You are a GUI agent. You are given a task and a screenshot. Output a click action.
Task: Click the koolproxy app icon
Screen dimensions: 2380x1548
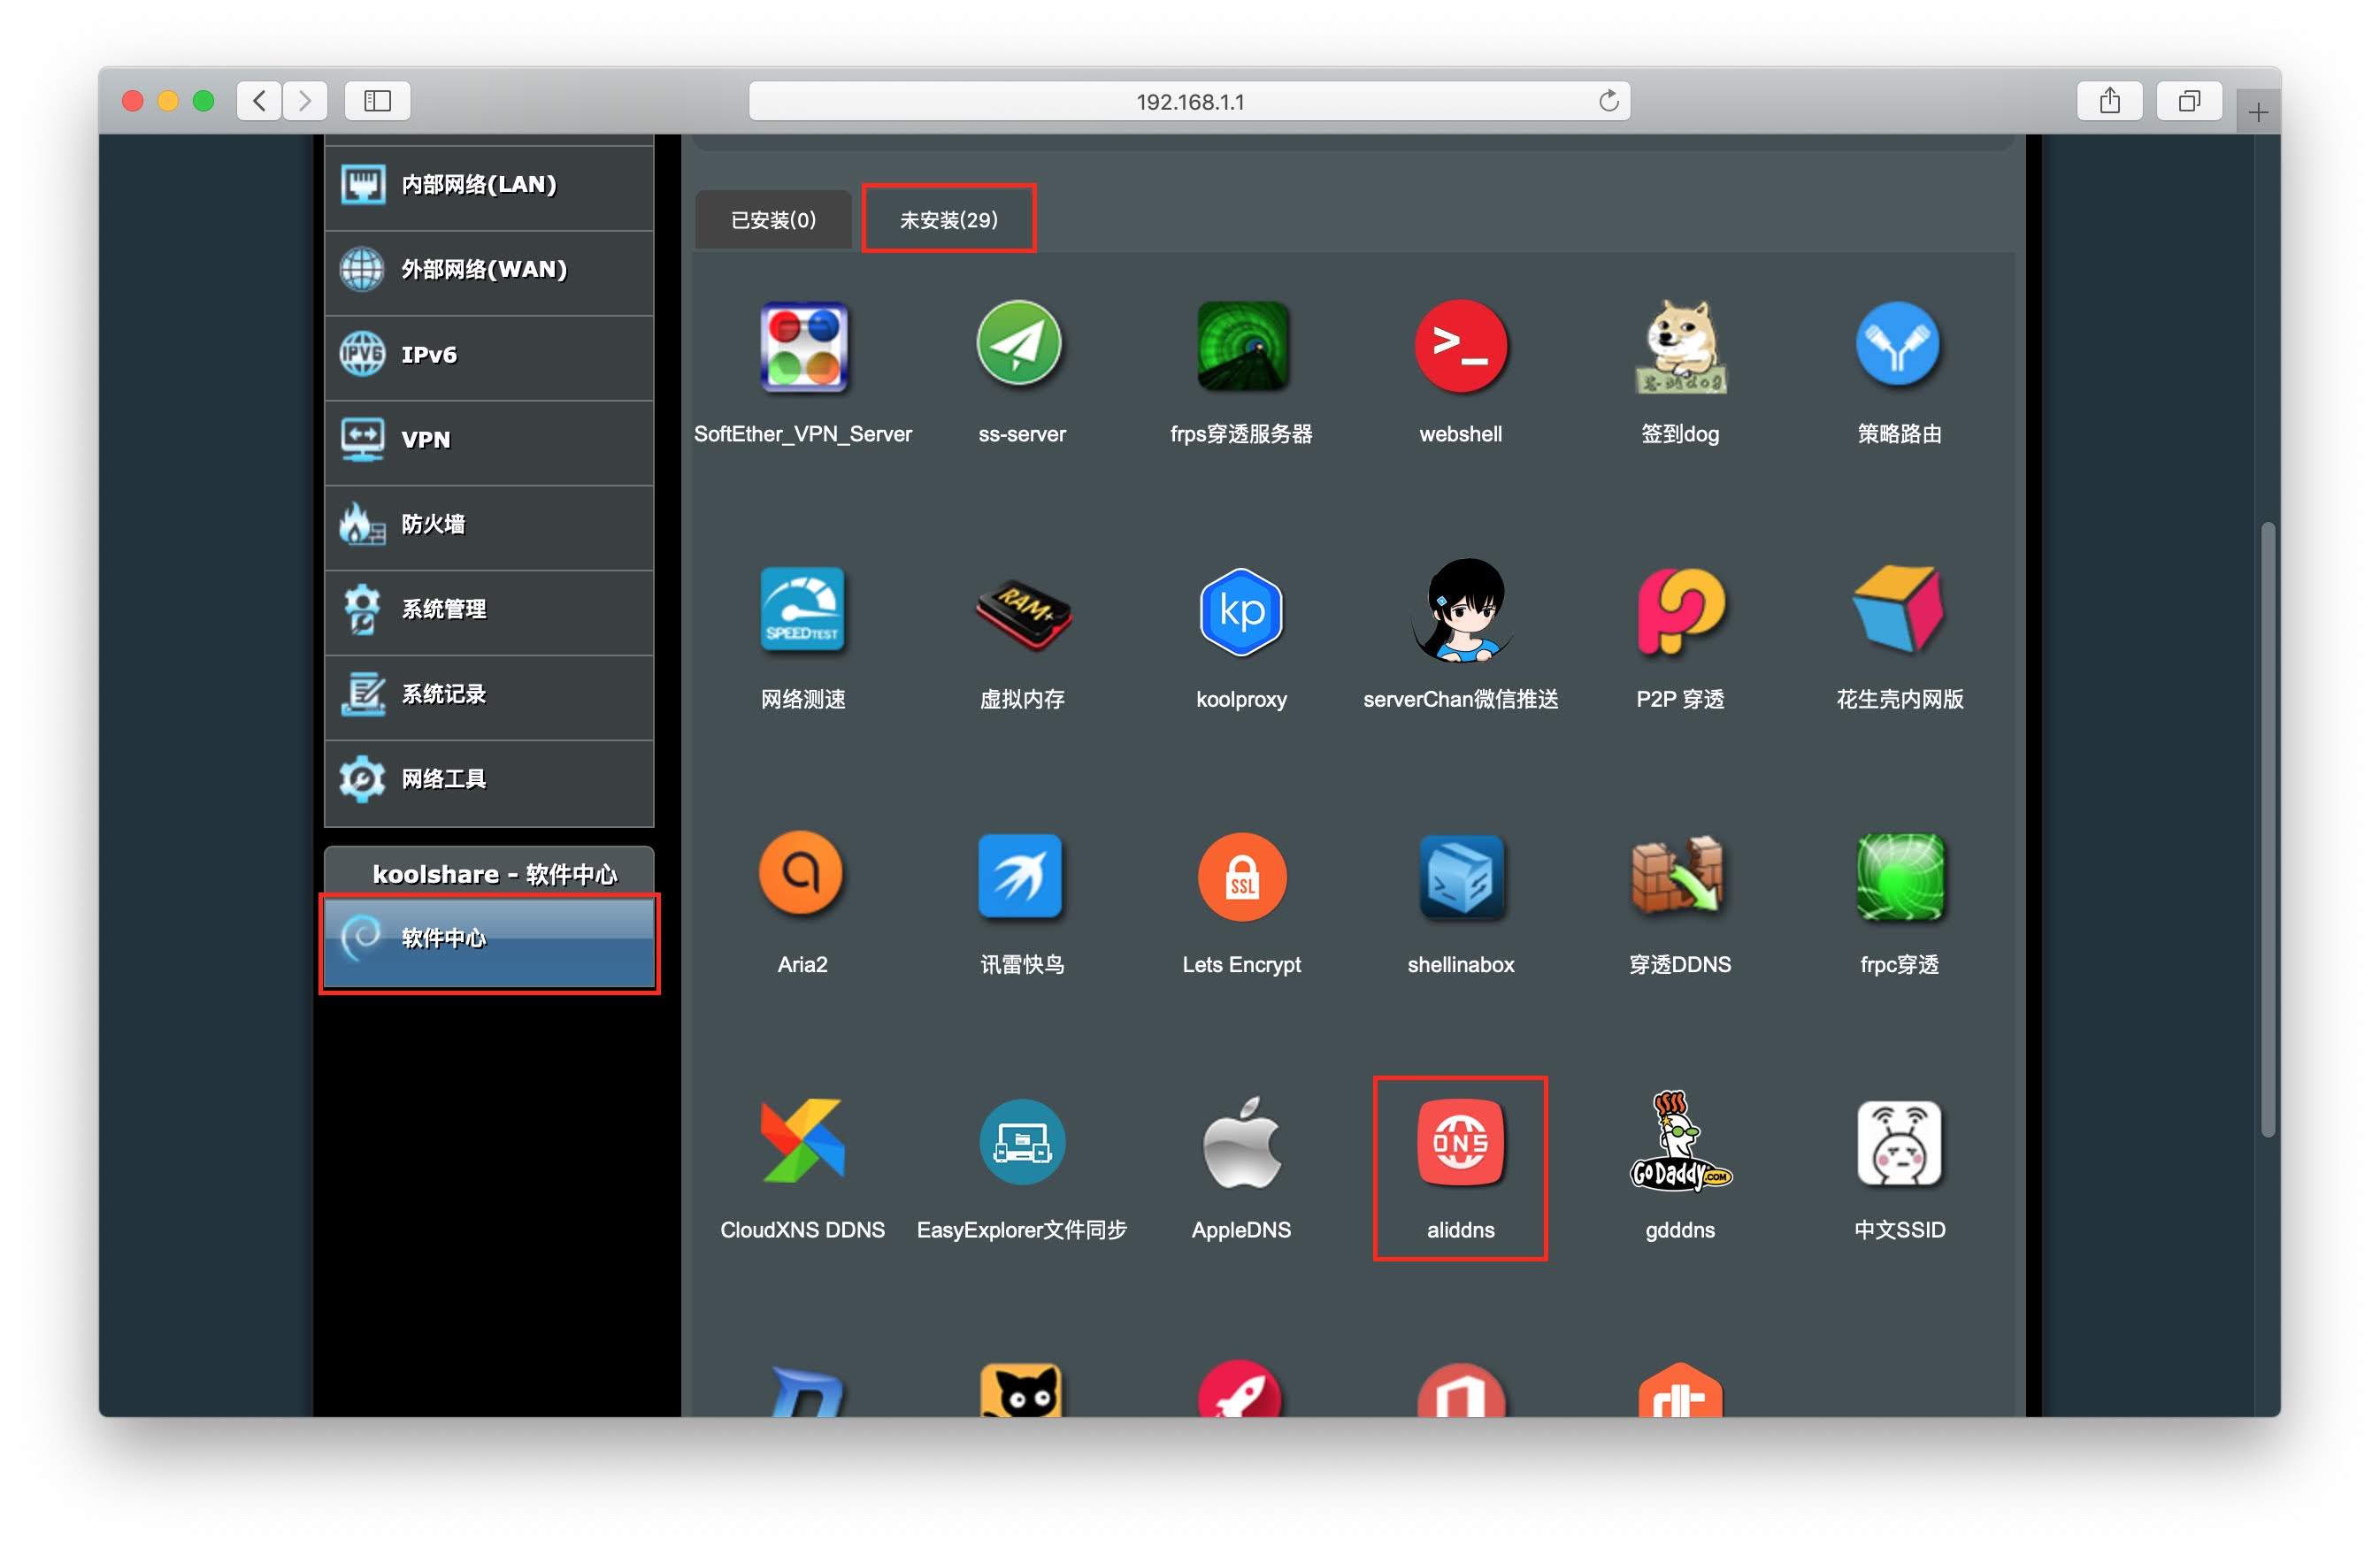pos(1240,611)
